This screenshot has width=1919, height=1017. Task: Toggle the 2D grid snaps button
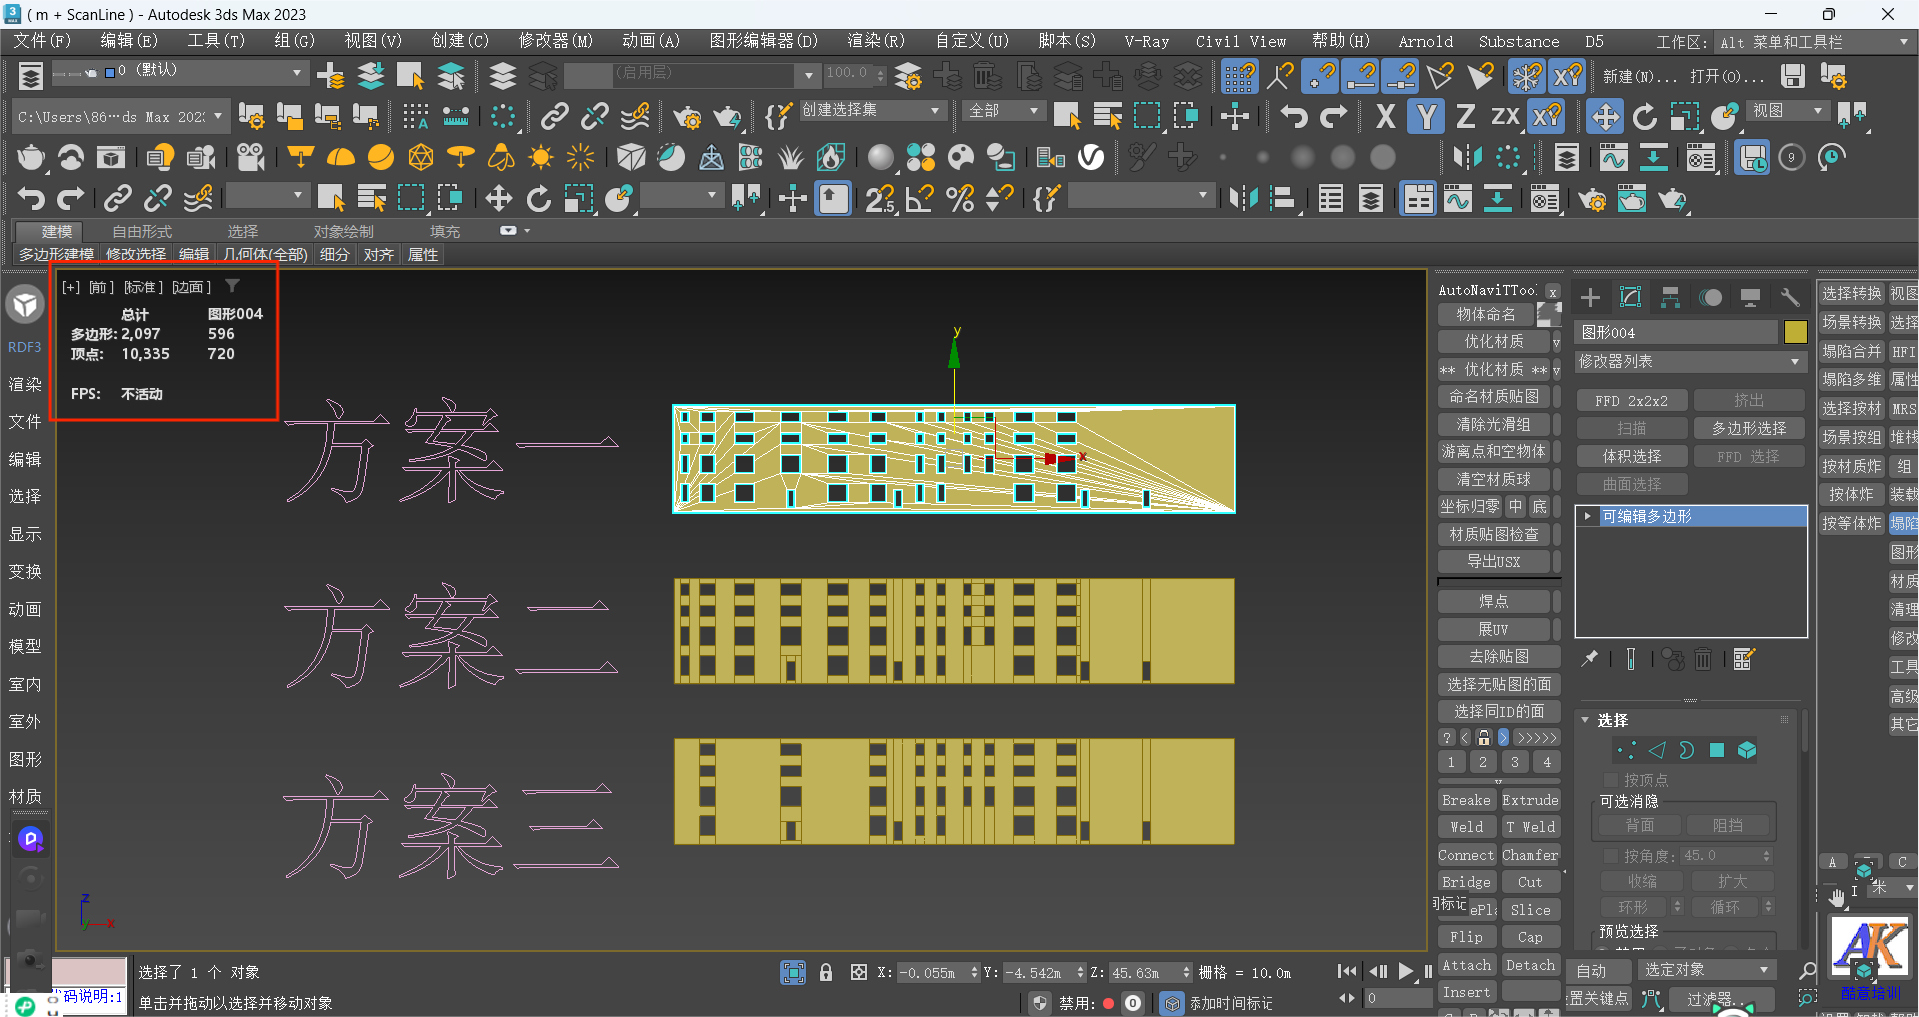(x=1240, y=76)
